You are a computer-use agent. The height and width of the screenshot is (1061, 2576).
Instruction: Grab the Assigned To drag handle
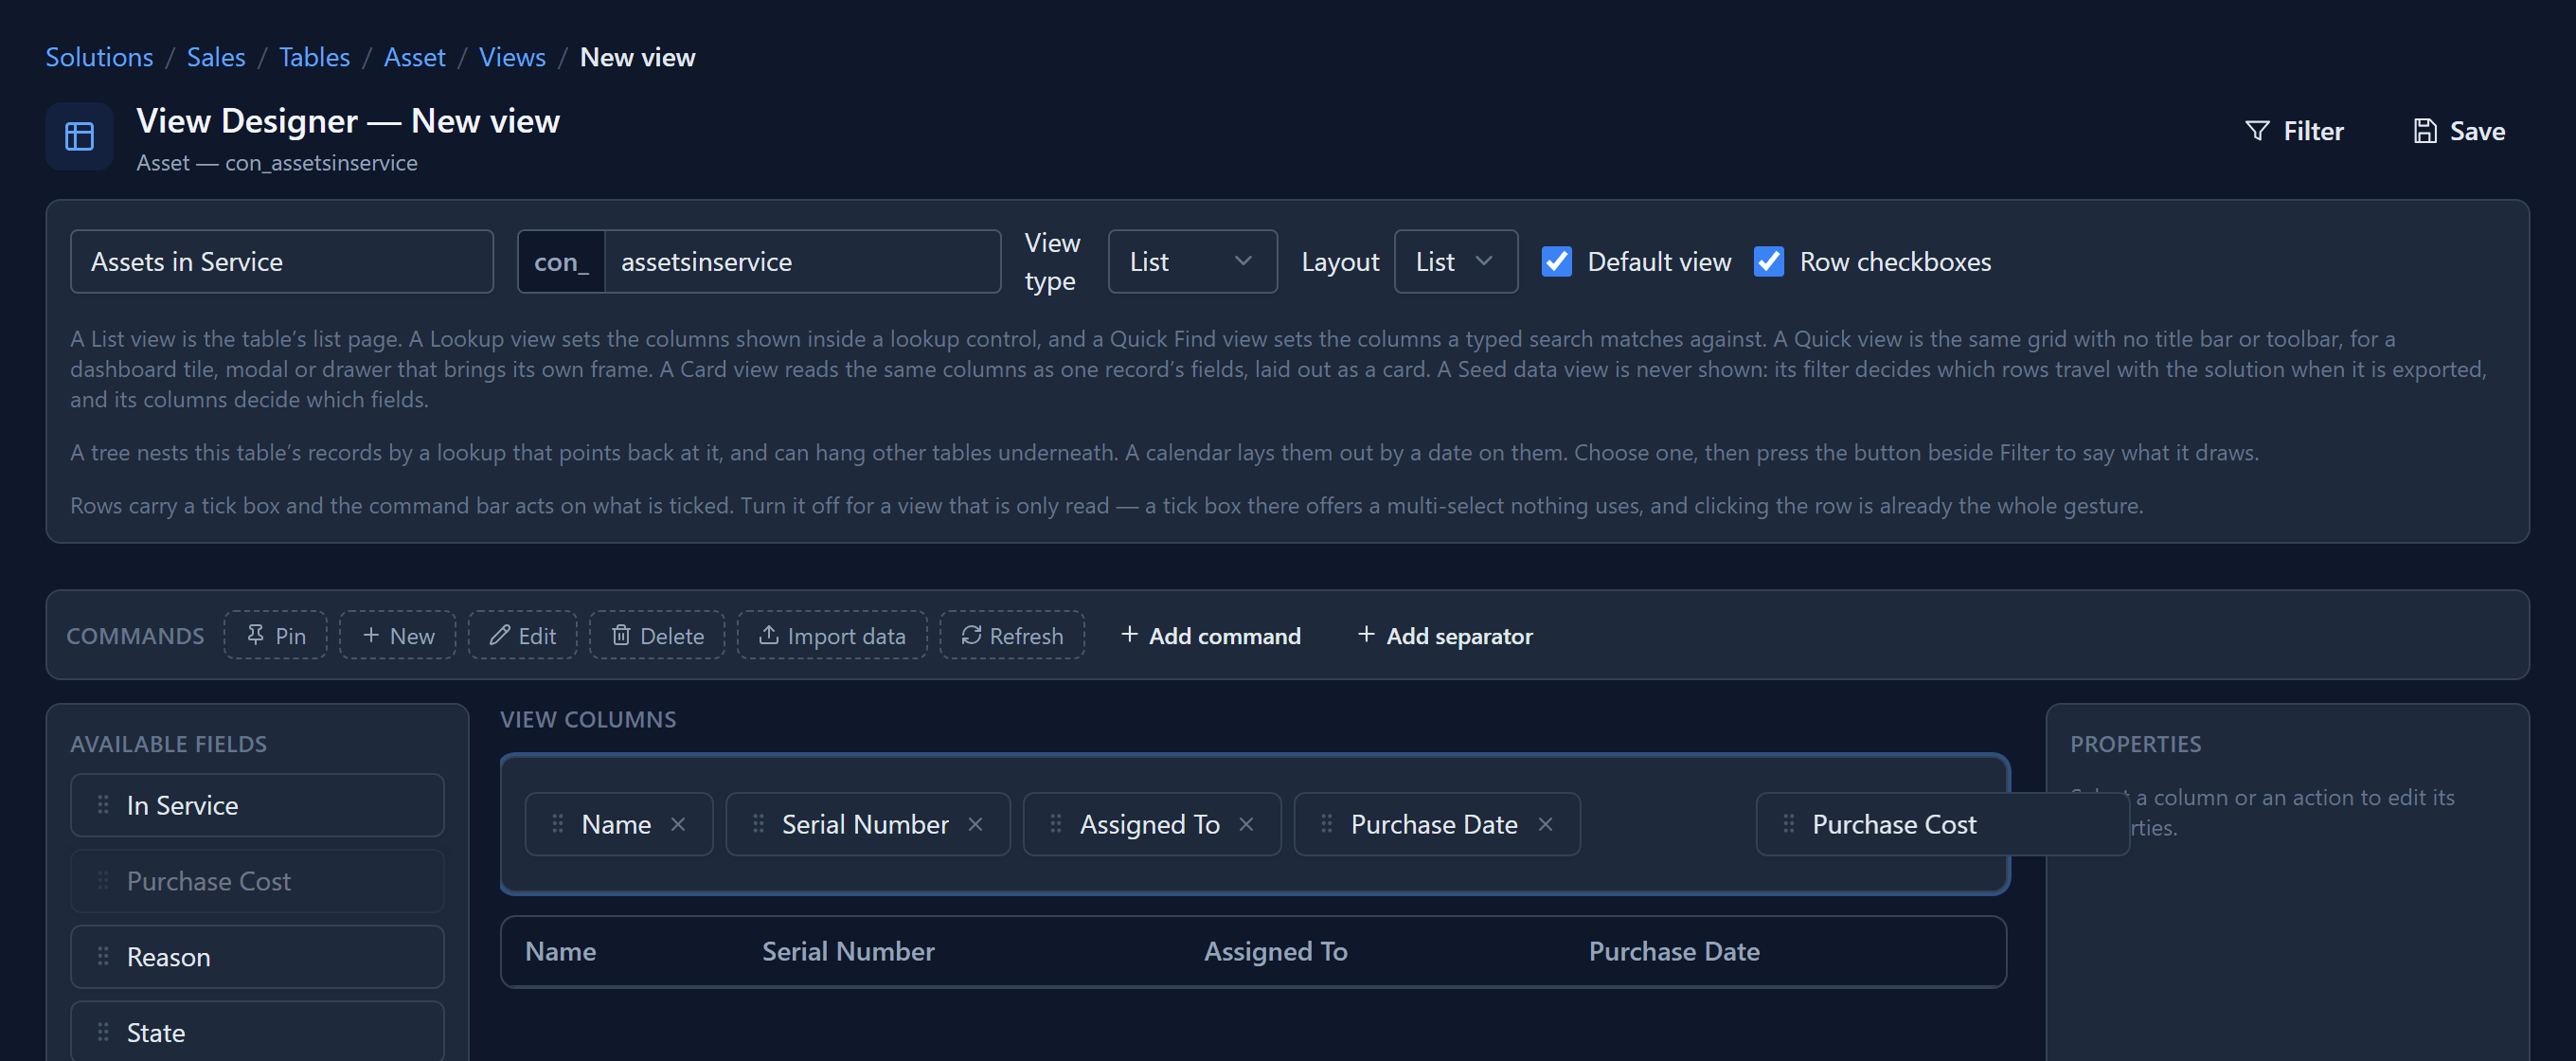(x=1056, y=824)
